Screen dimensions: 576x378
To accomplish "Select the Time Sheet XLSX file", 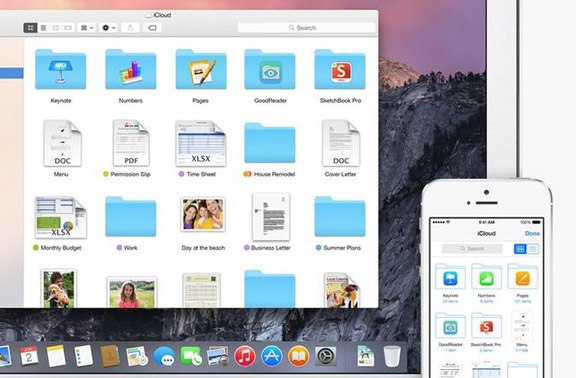I will point(201,144).
